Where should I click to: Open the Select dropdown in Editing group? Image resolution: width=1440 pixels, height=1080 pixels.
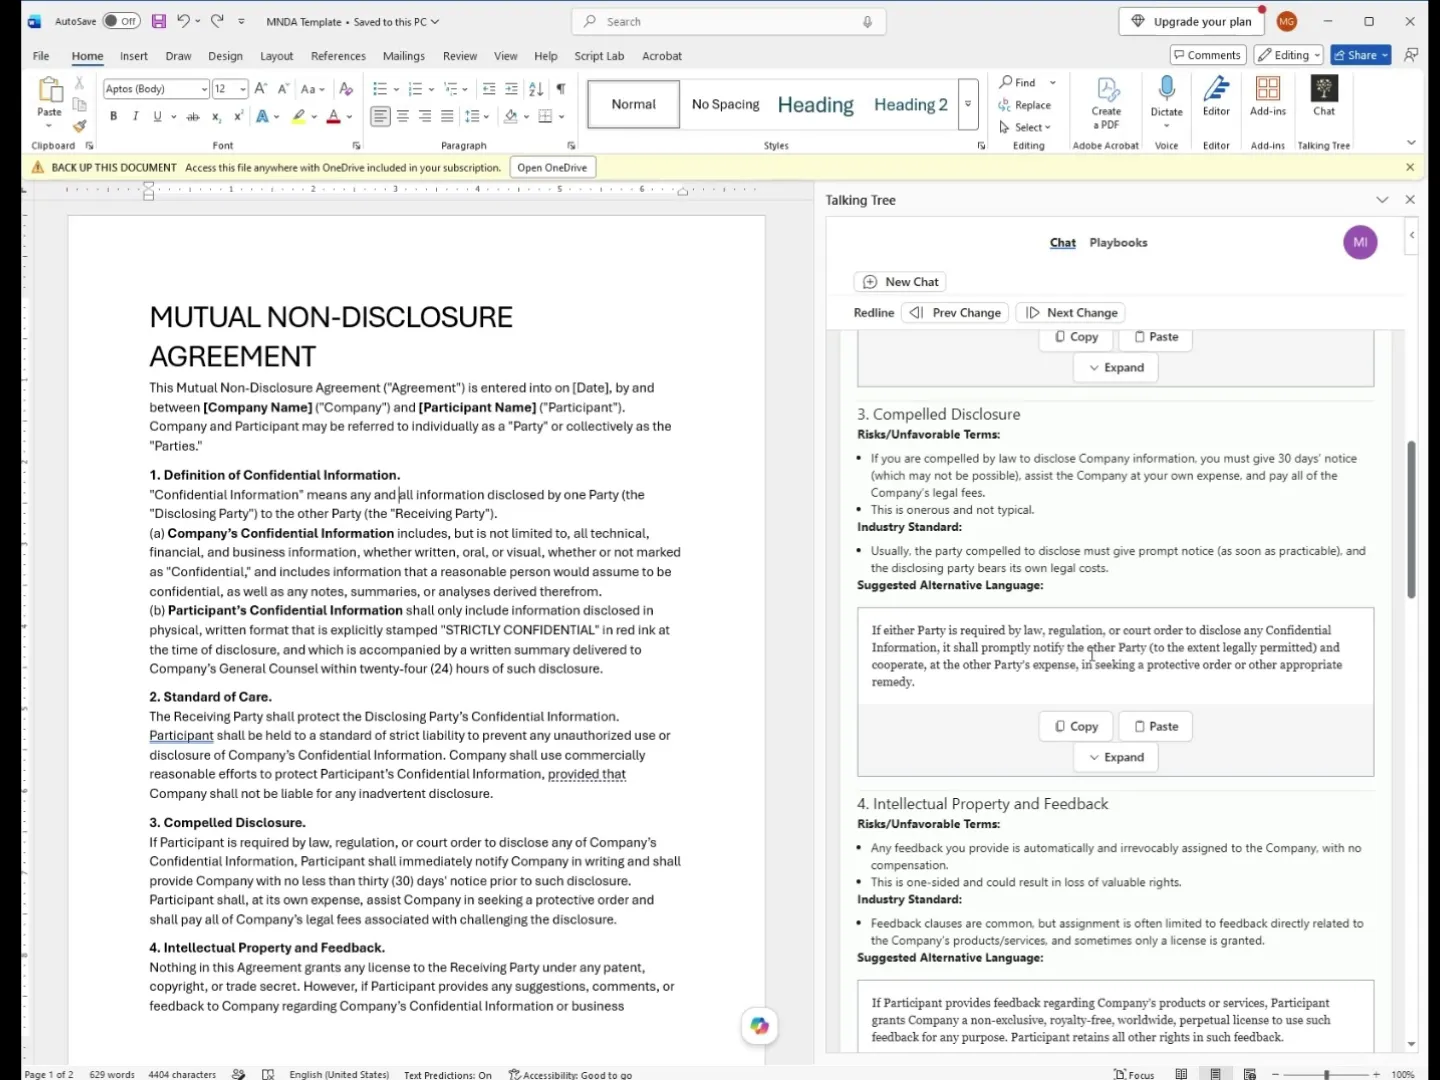1025,127
